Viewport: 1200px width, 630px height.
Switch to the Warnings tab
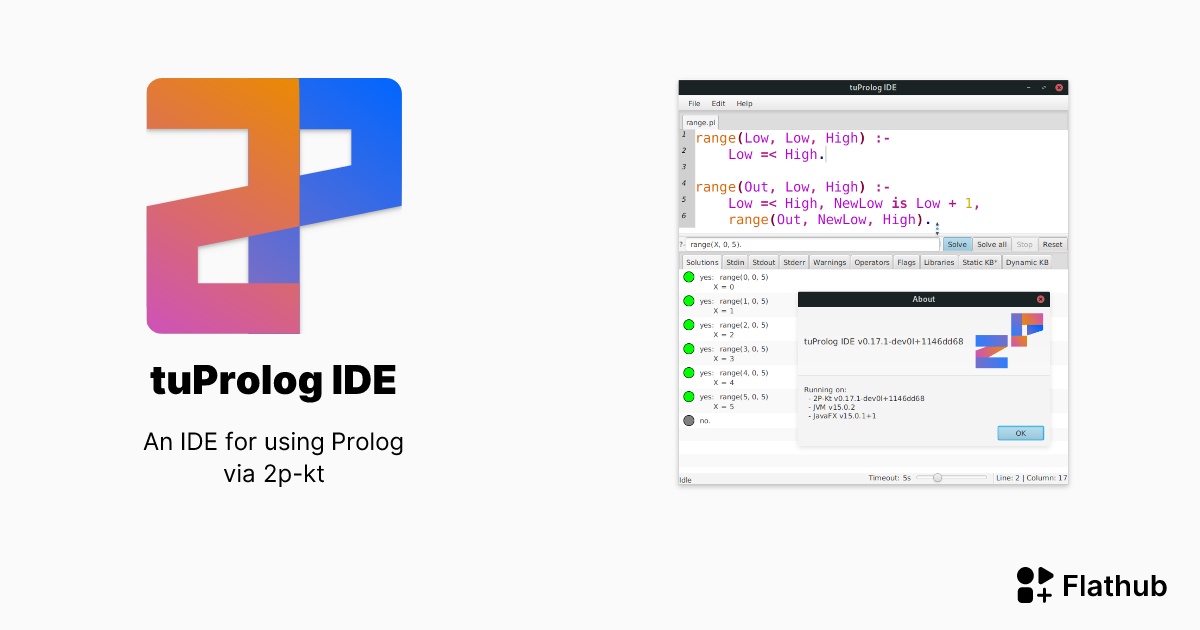(x=830, y=261)
